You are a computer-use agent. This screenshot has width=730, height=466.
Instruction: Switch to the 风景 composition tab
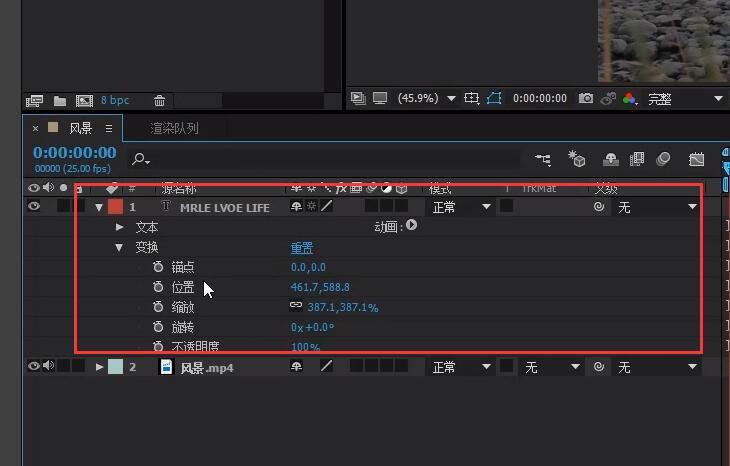point(81,128)
